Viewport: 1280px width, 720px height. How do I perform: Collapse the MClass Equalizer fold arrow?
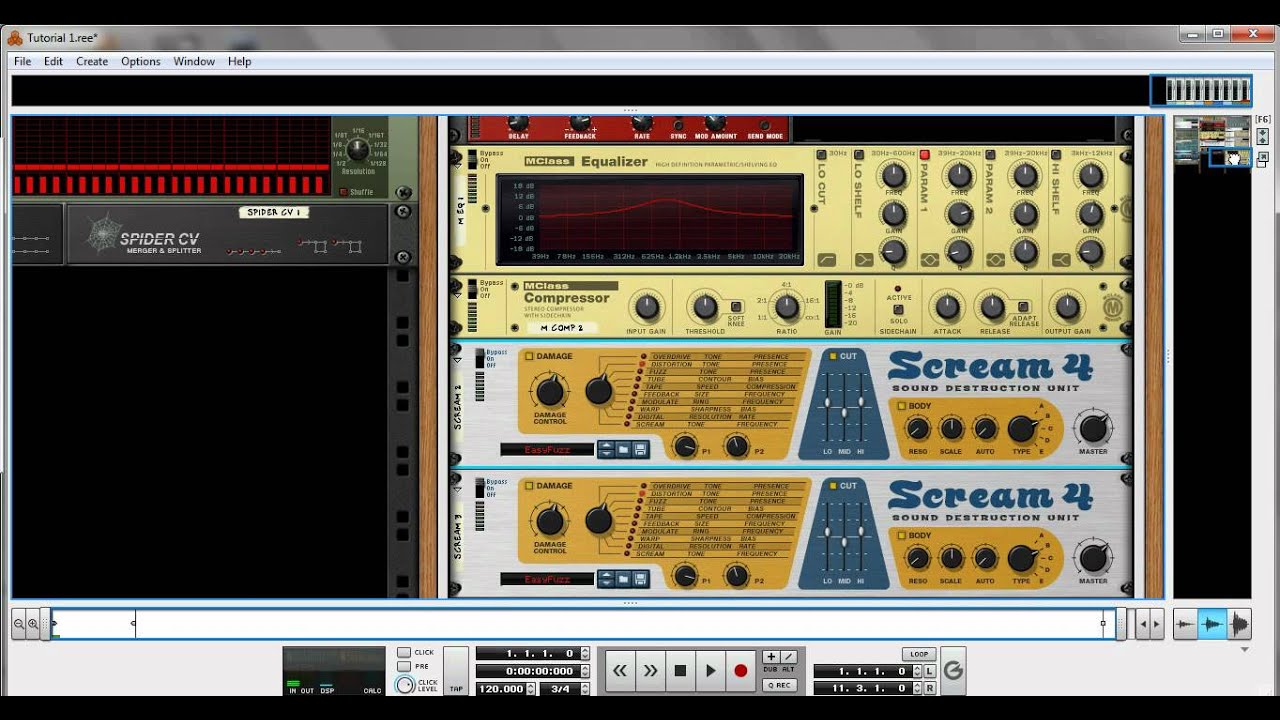(458, 166)
